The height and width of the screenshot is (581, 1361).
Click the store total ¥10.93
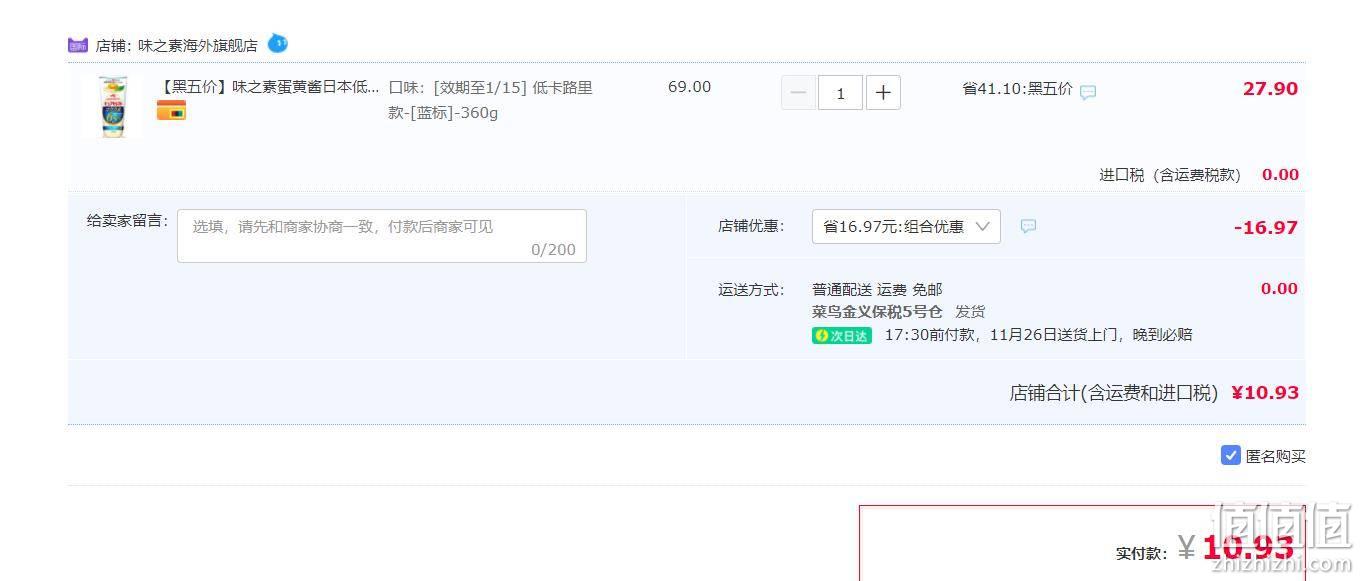click(x=1265, y=393)
